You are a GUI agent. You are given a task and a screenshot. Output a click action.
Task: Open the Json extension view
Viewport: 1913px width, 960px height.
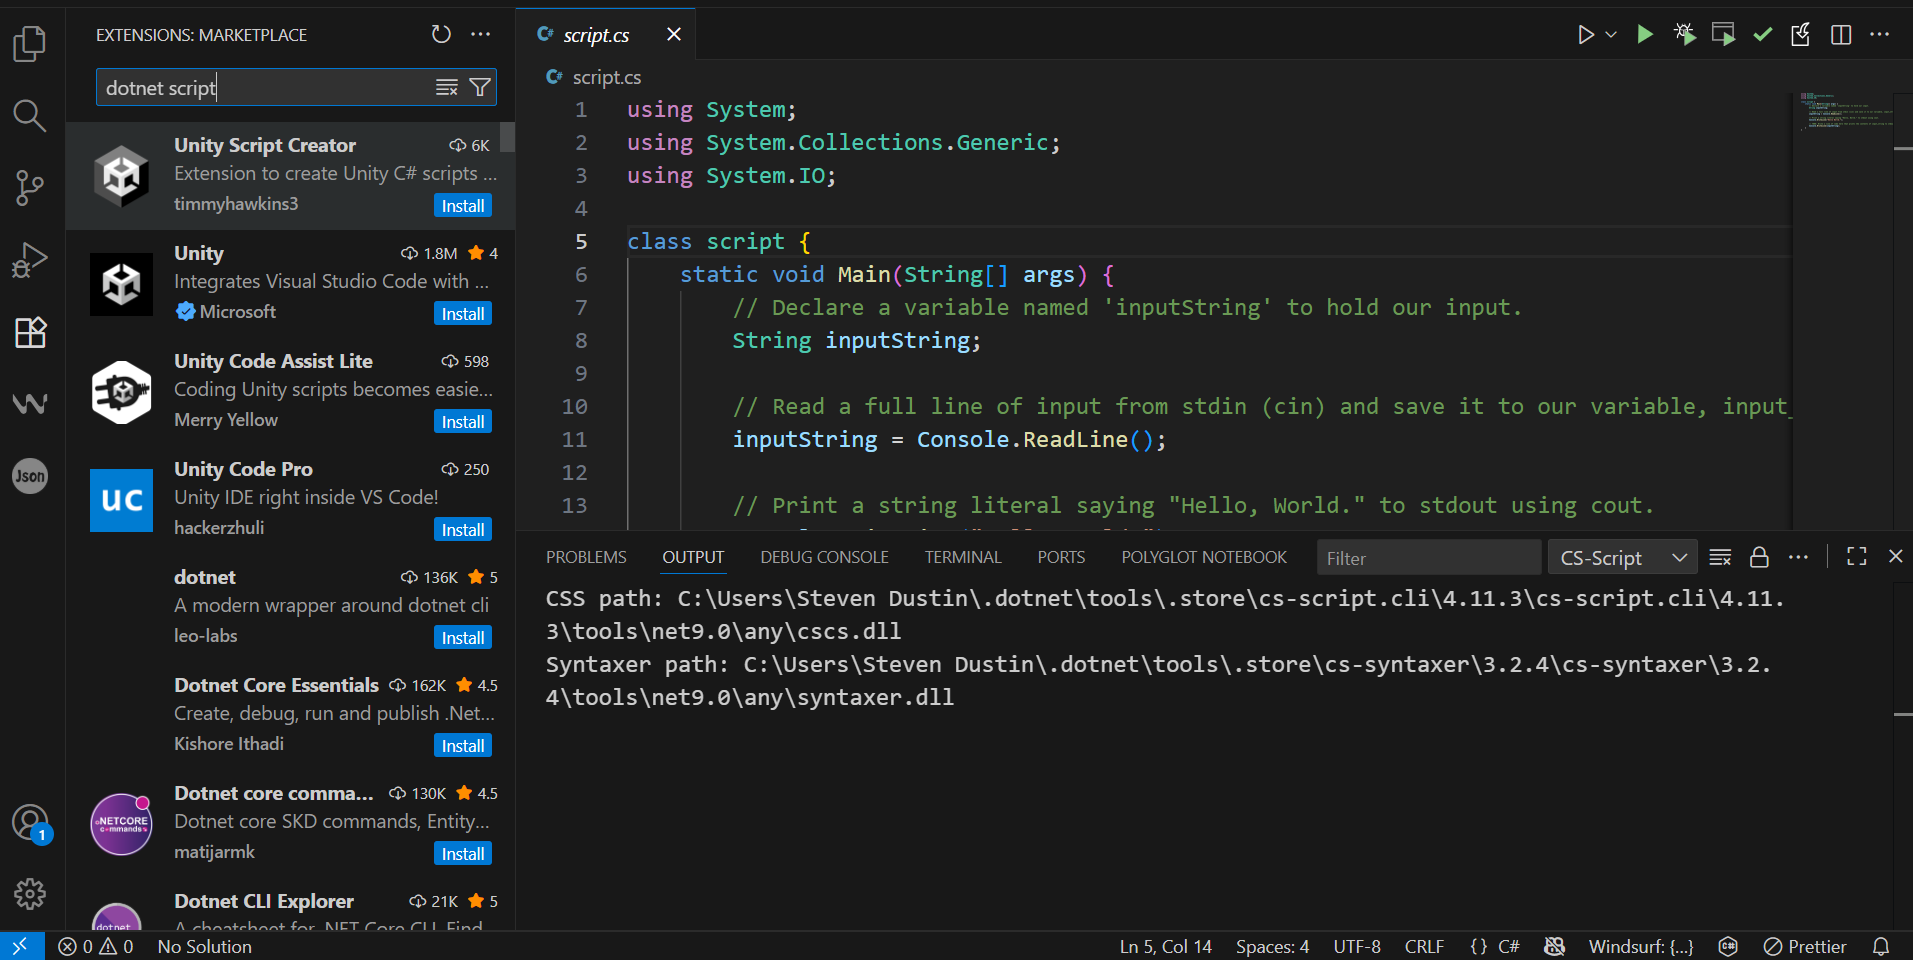[x=29, y=476]
